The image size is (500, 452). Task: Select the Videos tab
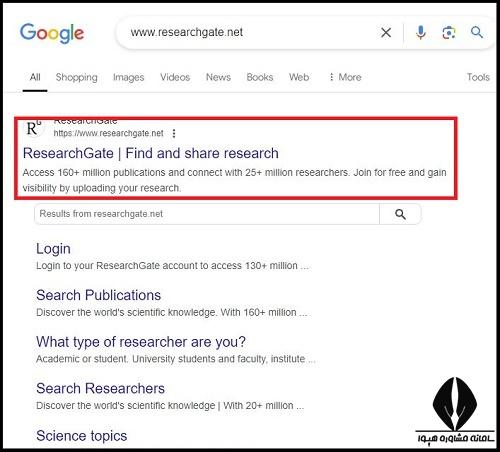[175, 77]
